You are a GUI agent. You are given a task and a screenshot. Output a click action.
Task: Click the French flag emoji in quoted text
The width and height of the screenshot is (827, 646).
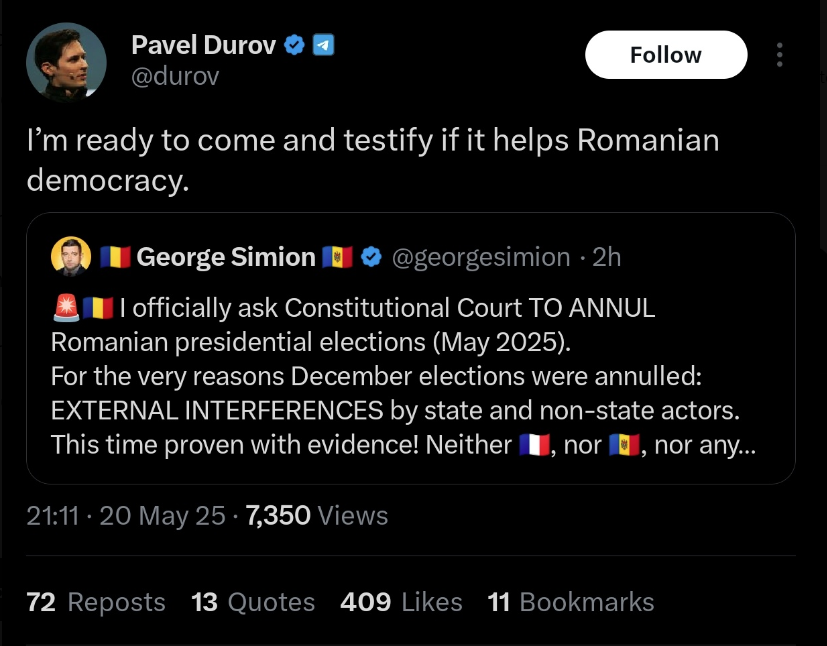click(535, 444)
